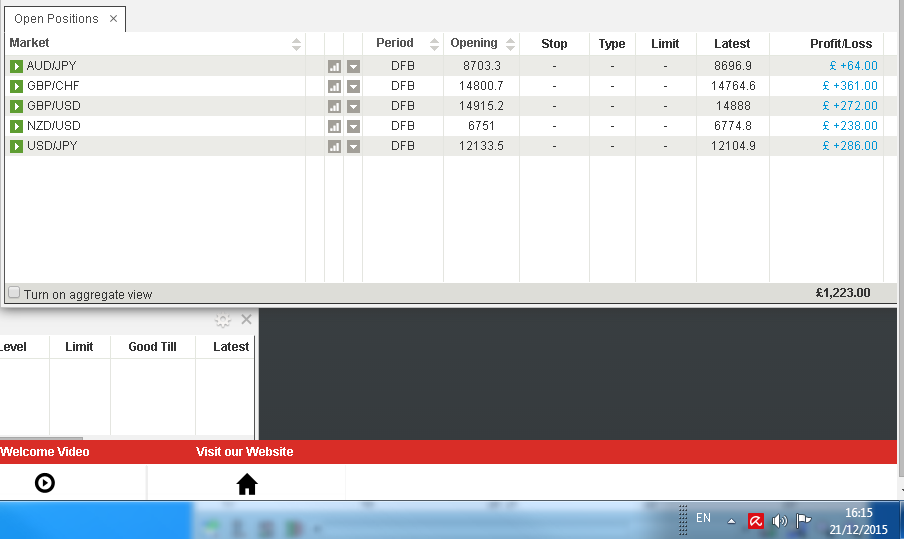Click the £ +361.00 profit value
Screen dimensions: 904x539
click(x=850, y=86)
